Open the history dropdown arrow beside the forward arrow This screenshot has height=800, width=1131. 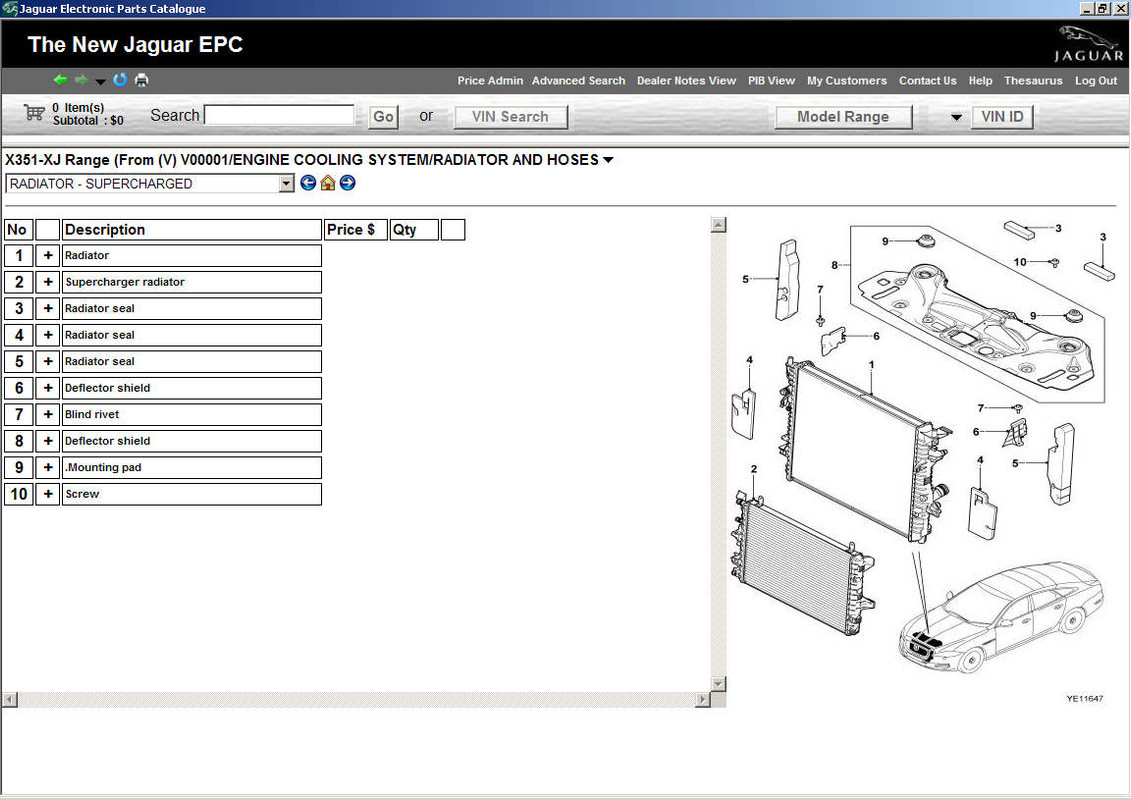click(100, 82)
